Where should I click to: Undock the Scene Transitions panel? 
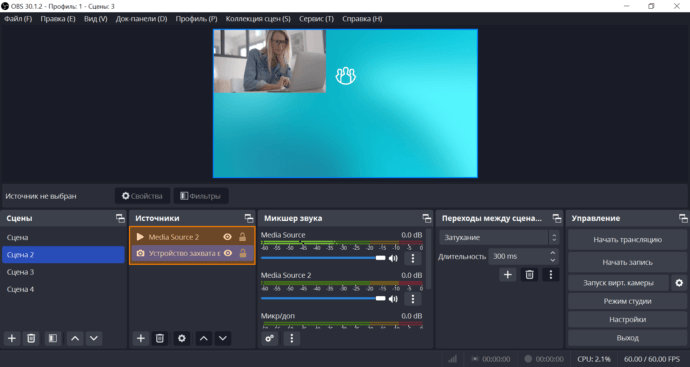tap(557, 218)
